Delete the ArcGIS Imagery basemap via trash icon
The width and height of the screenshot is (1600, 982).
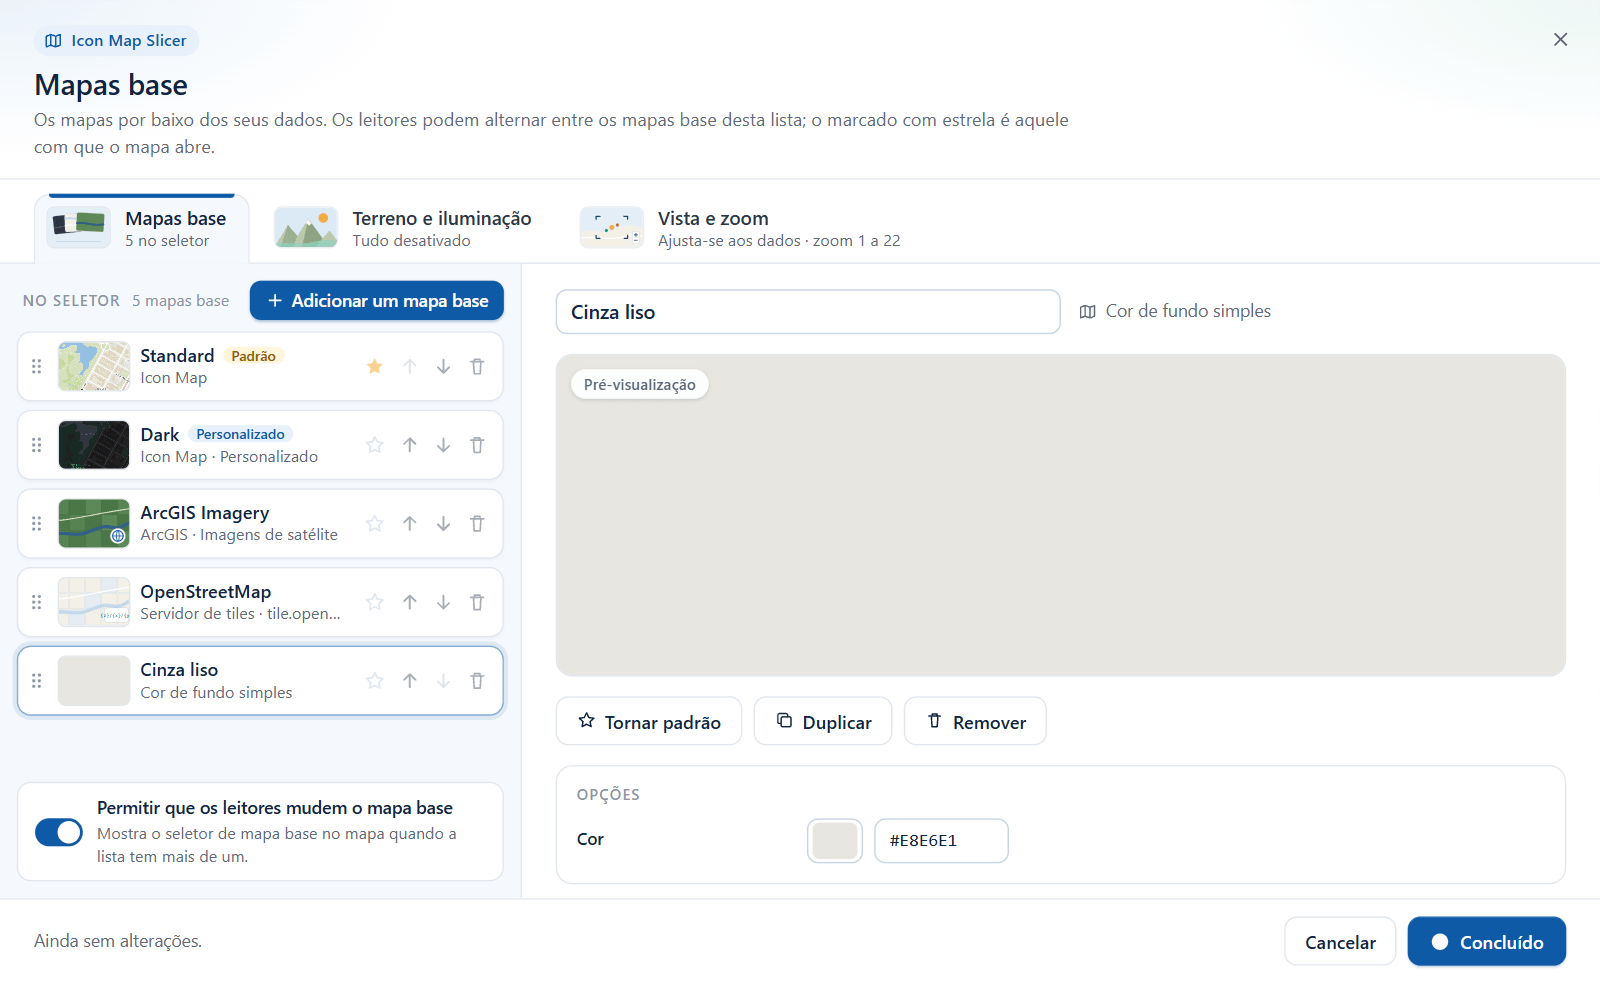(477, 524)
